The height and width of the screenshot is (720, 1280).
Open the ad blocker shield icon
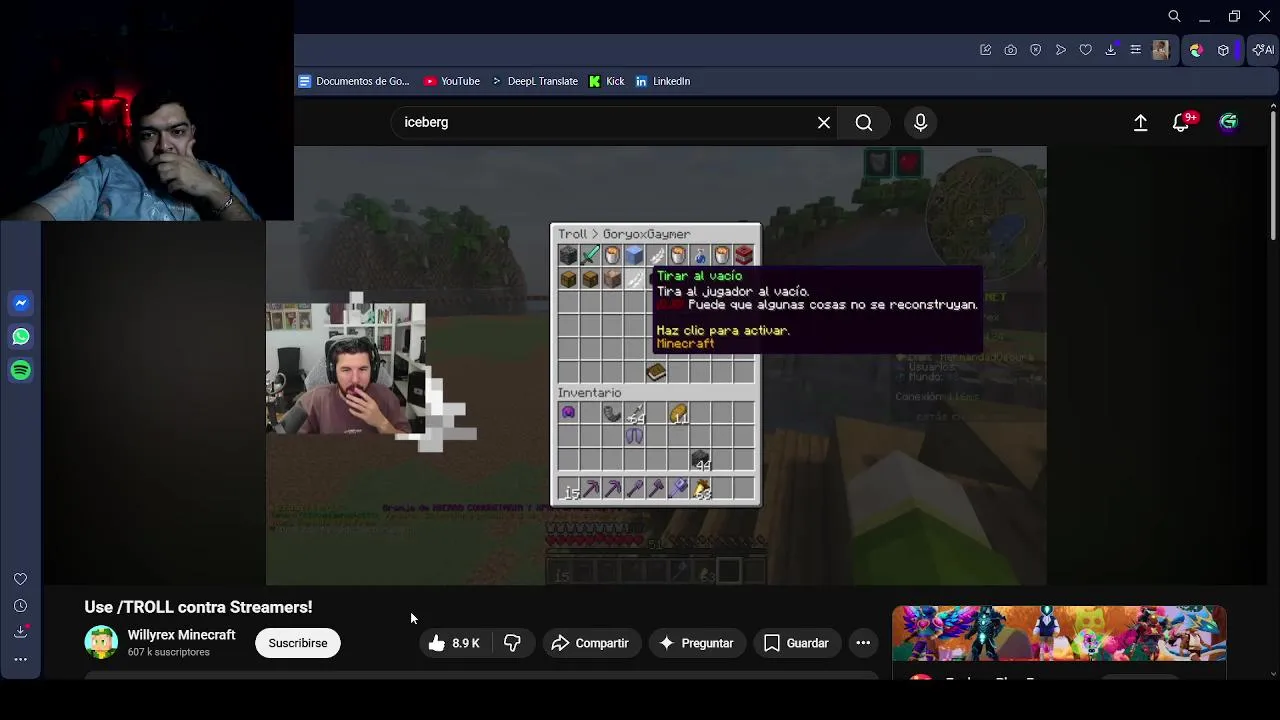[x=1035, y=50]
